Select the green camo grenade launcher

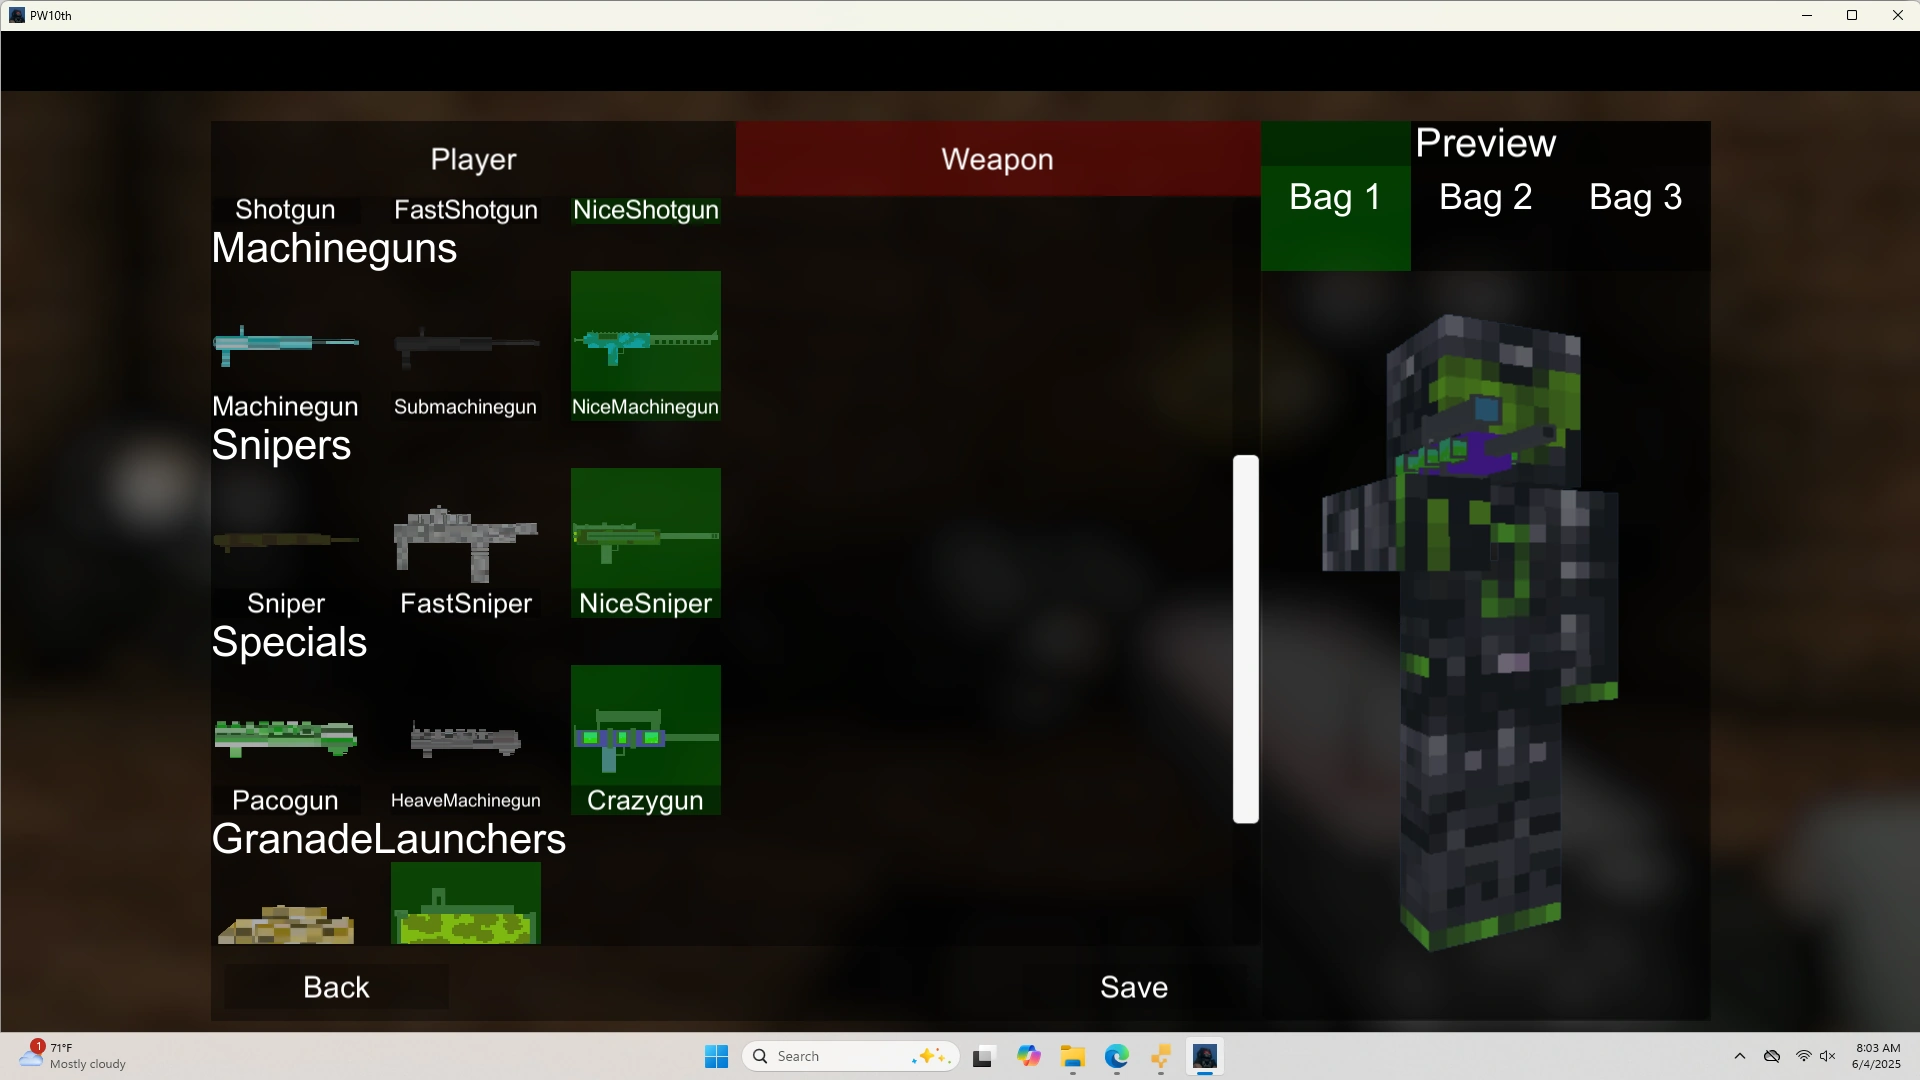click(465, 906)
